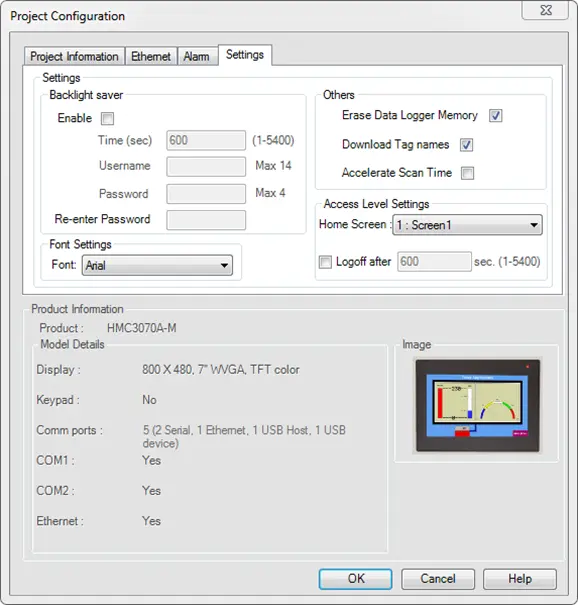Click the Keypad value No
578x605 pixels.
(149, 400)
